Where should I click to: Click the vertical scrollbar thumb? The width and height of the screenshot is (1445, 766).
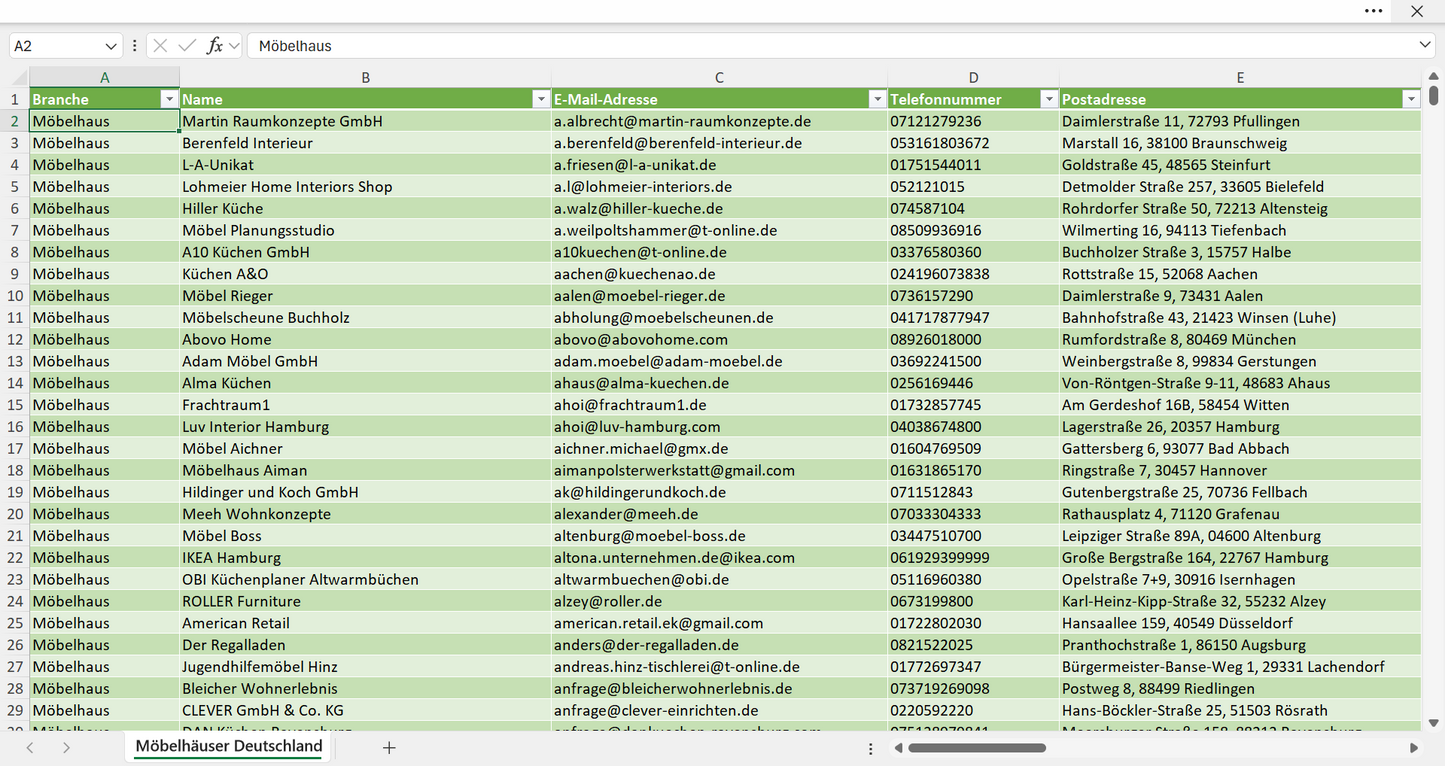click(1433, 95)
